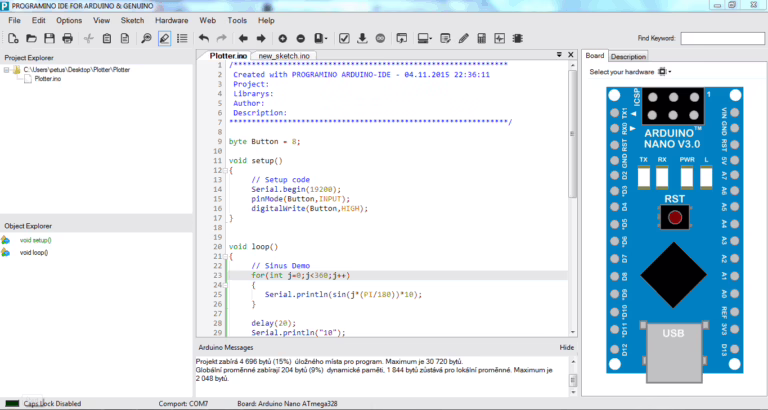Click the Print toolbar icon
Viewport: 768px width, 410px height.
coord(67,38)
